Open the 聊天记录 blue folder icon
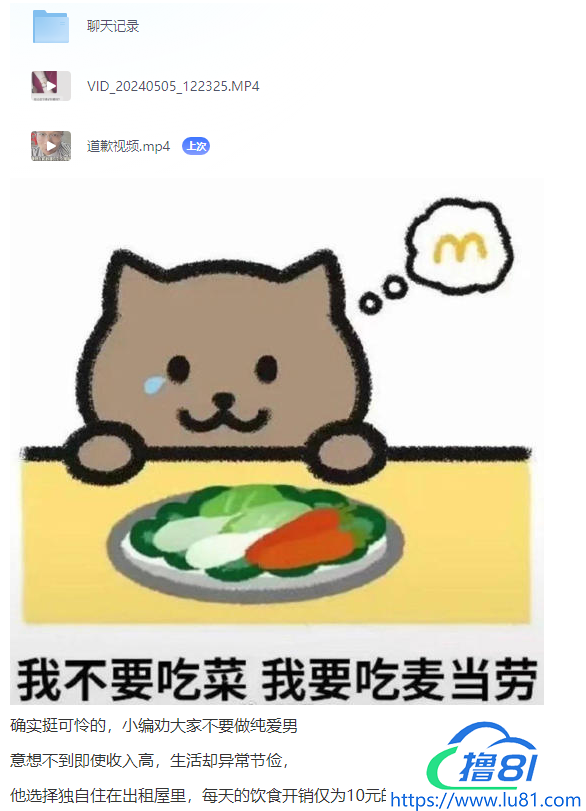 point(51,26)
